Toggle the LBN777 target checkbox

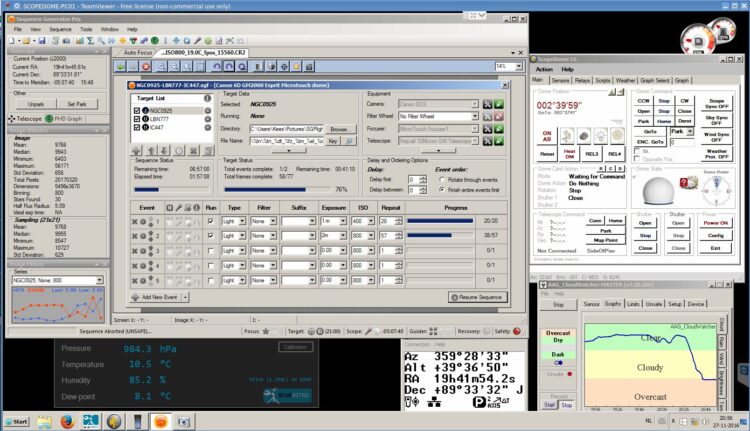tap(137, 119)
